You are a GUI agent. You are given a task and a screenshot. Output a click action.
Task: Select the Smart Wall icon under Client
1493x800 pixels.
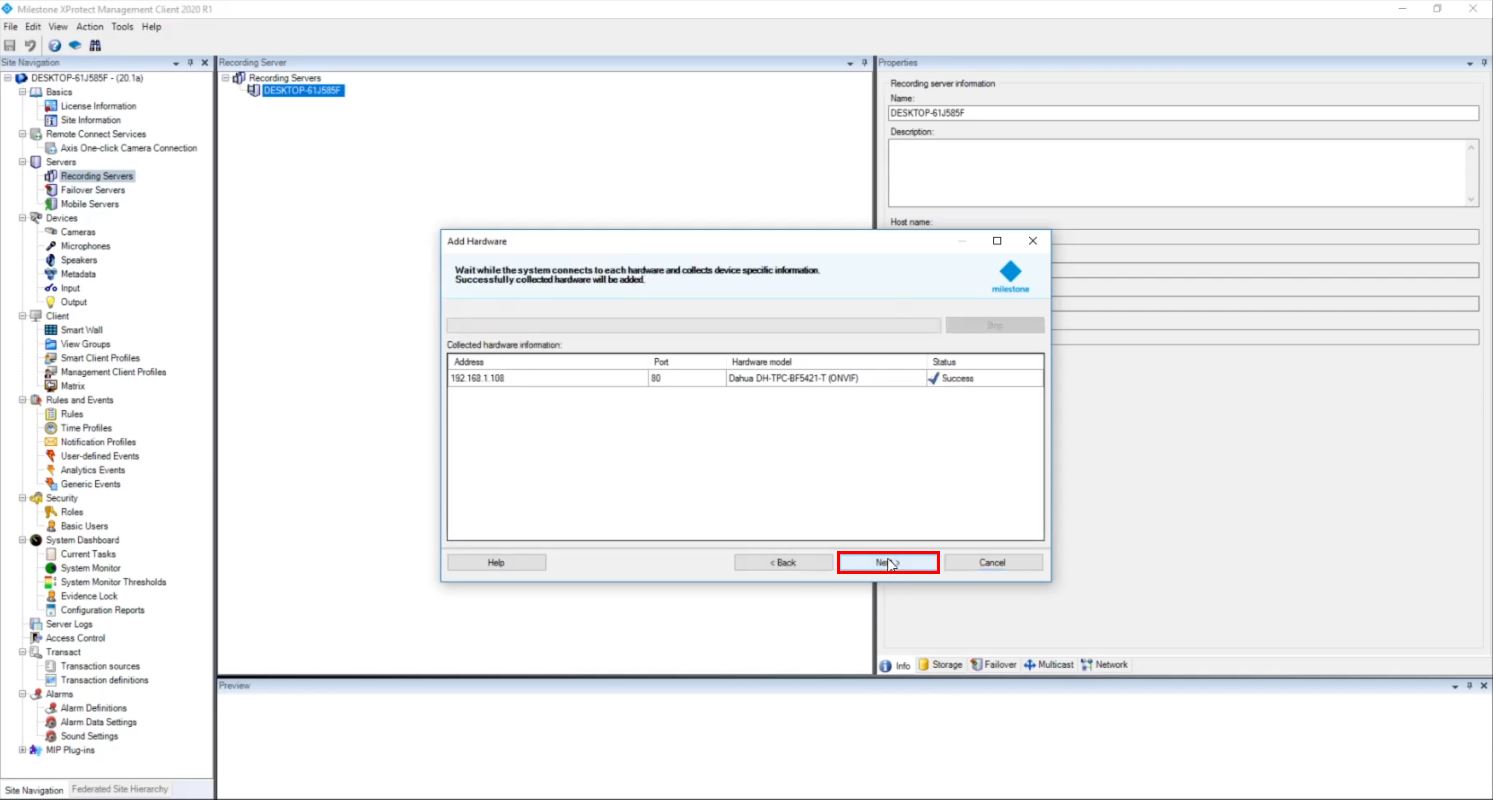pos(51,330)
